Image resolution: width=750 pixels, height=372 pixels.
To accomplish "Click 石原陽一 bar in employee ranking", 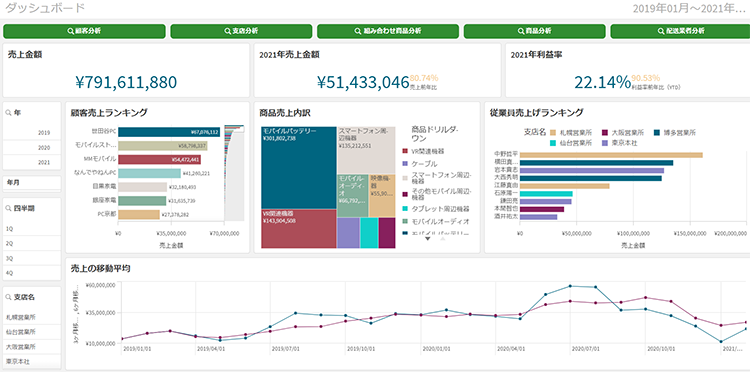I will coord(546,194).
